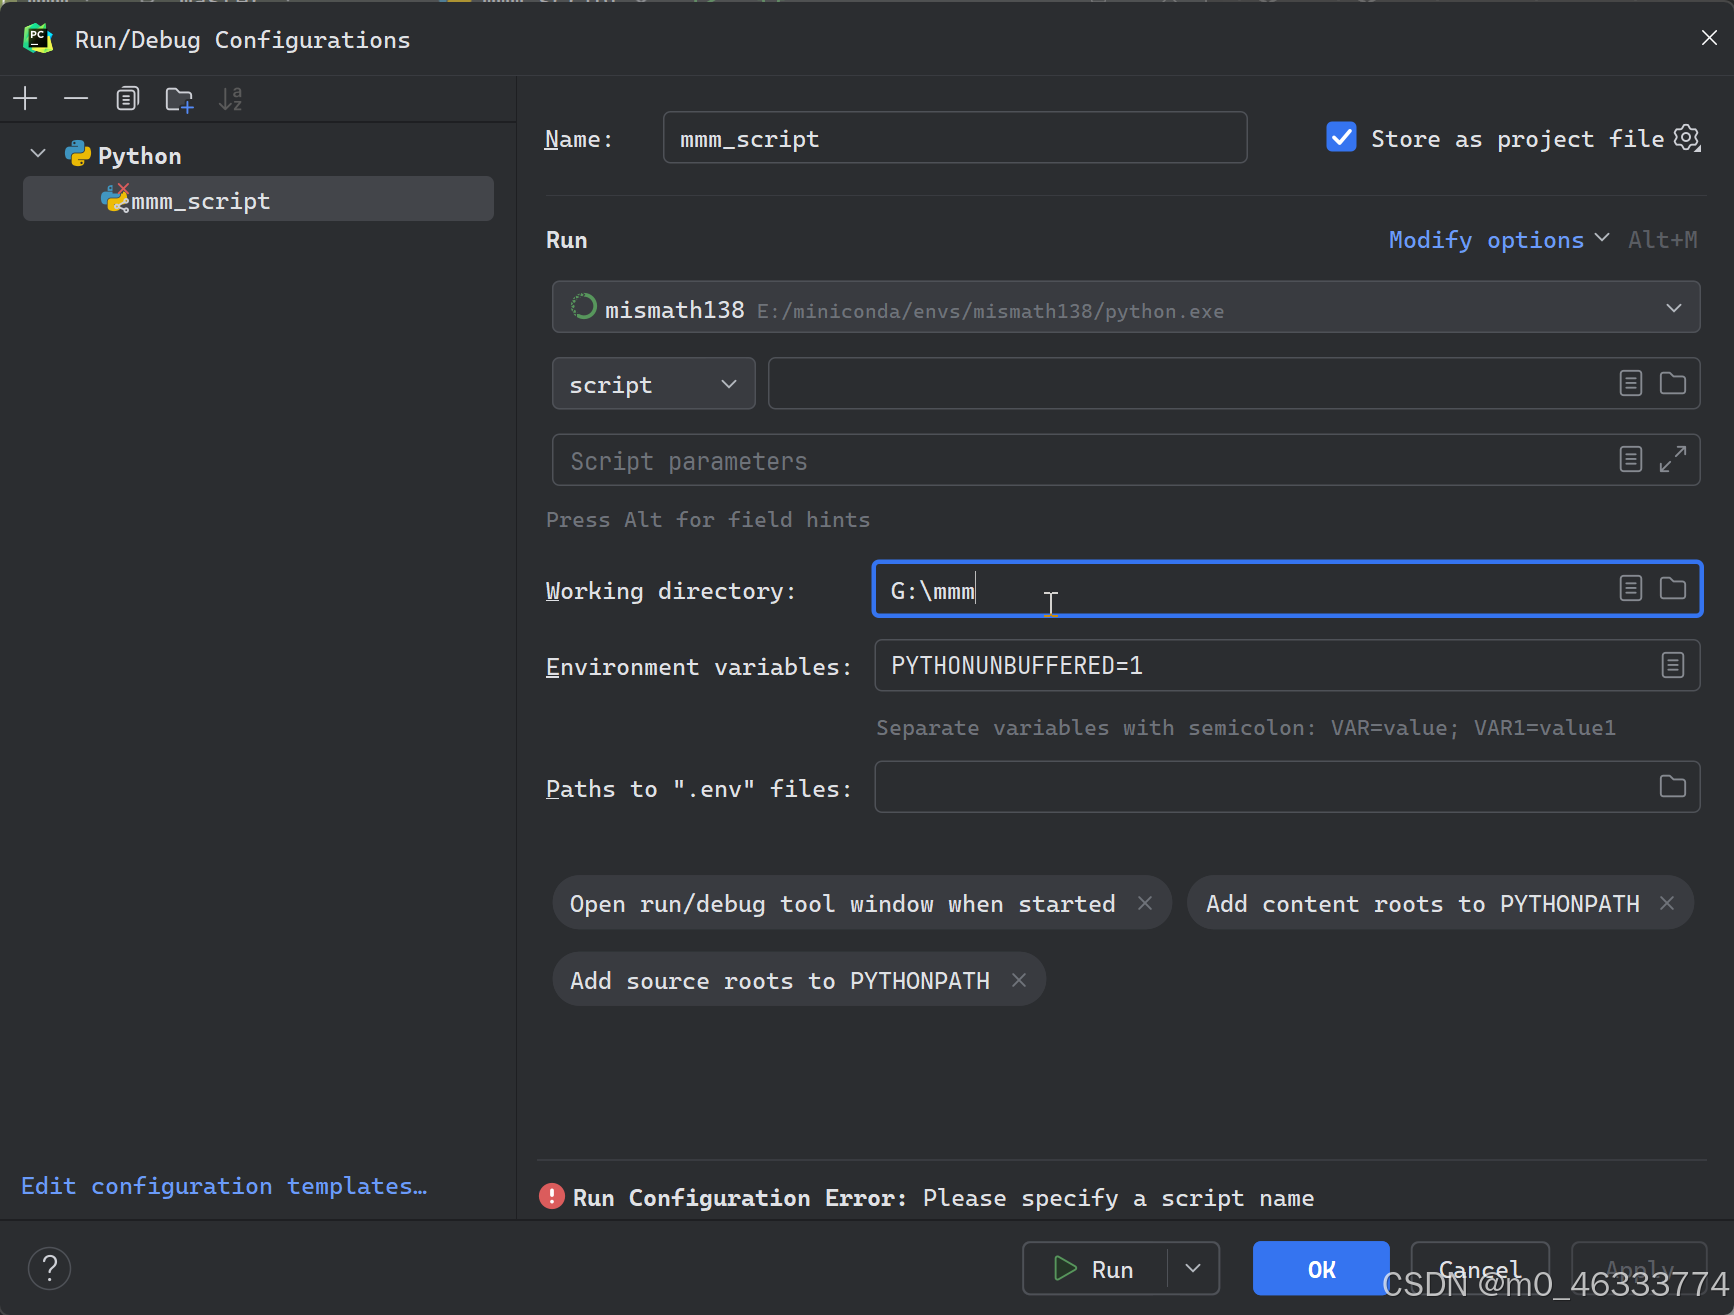Viewport: 1734px width, 1315px height.
Task: Click the Run button
Action: click(1094, 1268)
